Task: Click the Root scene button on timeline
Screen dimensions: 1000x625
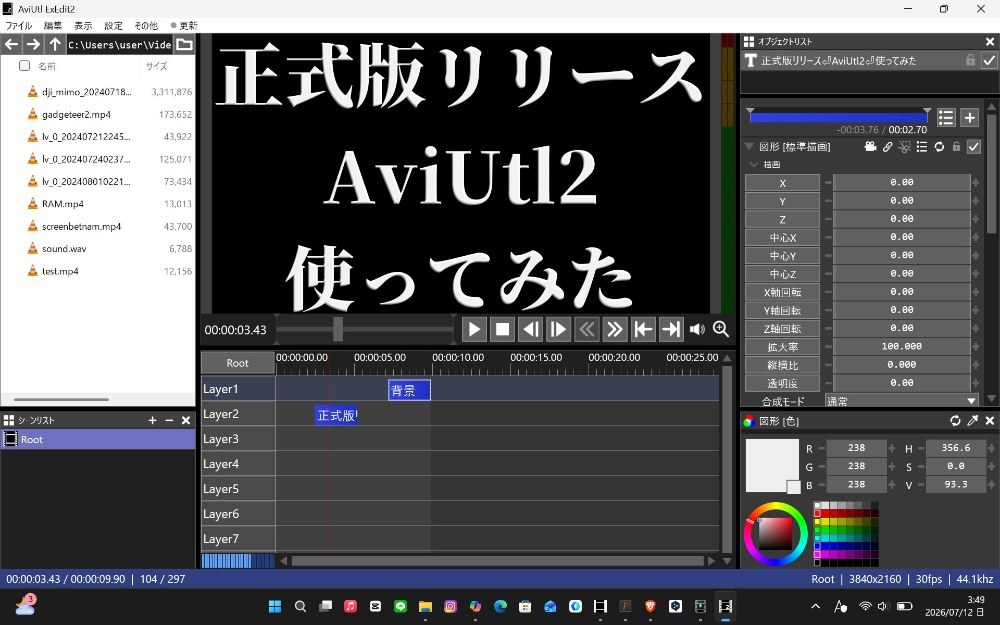Action: tap(237, 363)
